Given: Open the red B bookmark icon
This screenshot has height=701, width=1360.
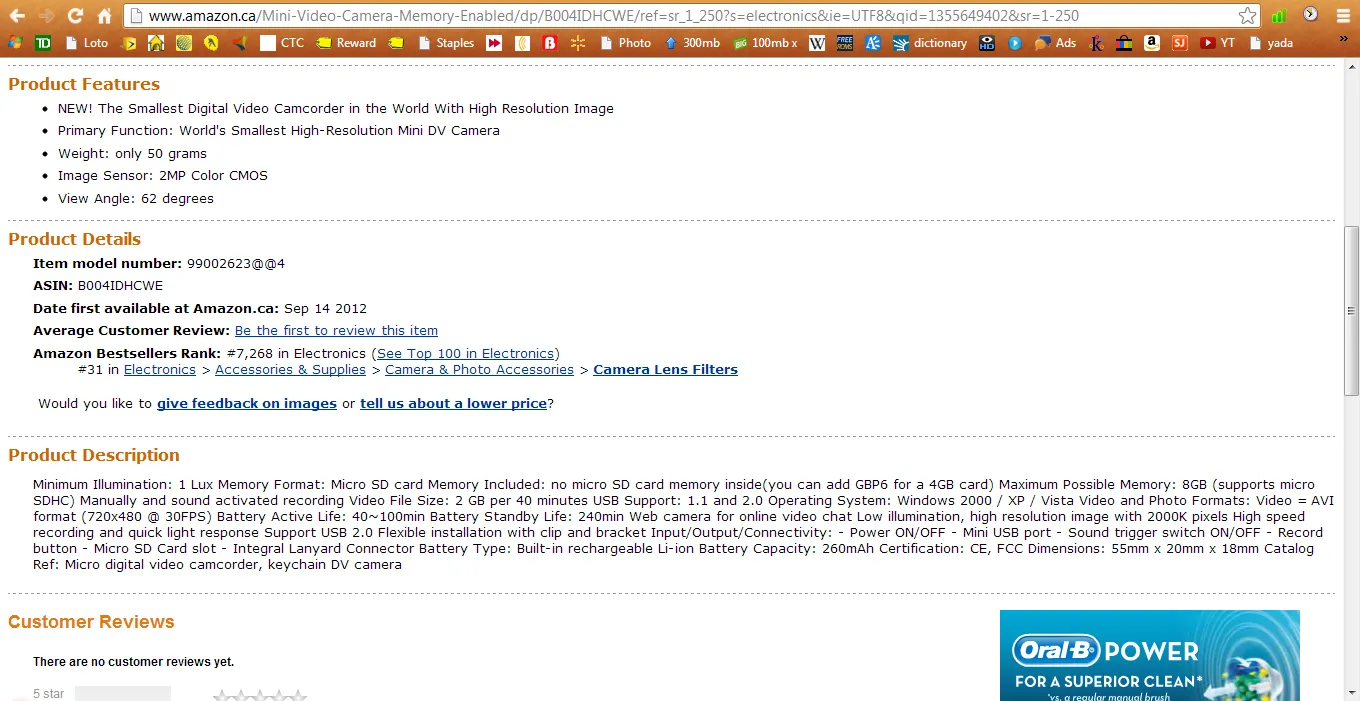Looking at the screenshot, I should click(x=549, y=43).
